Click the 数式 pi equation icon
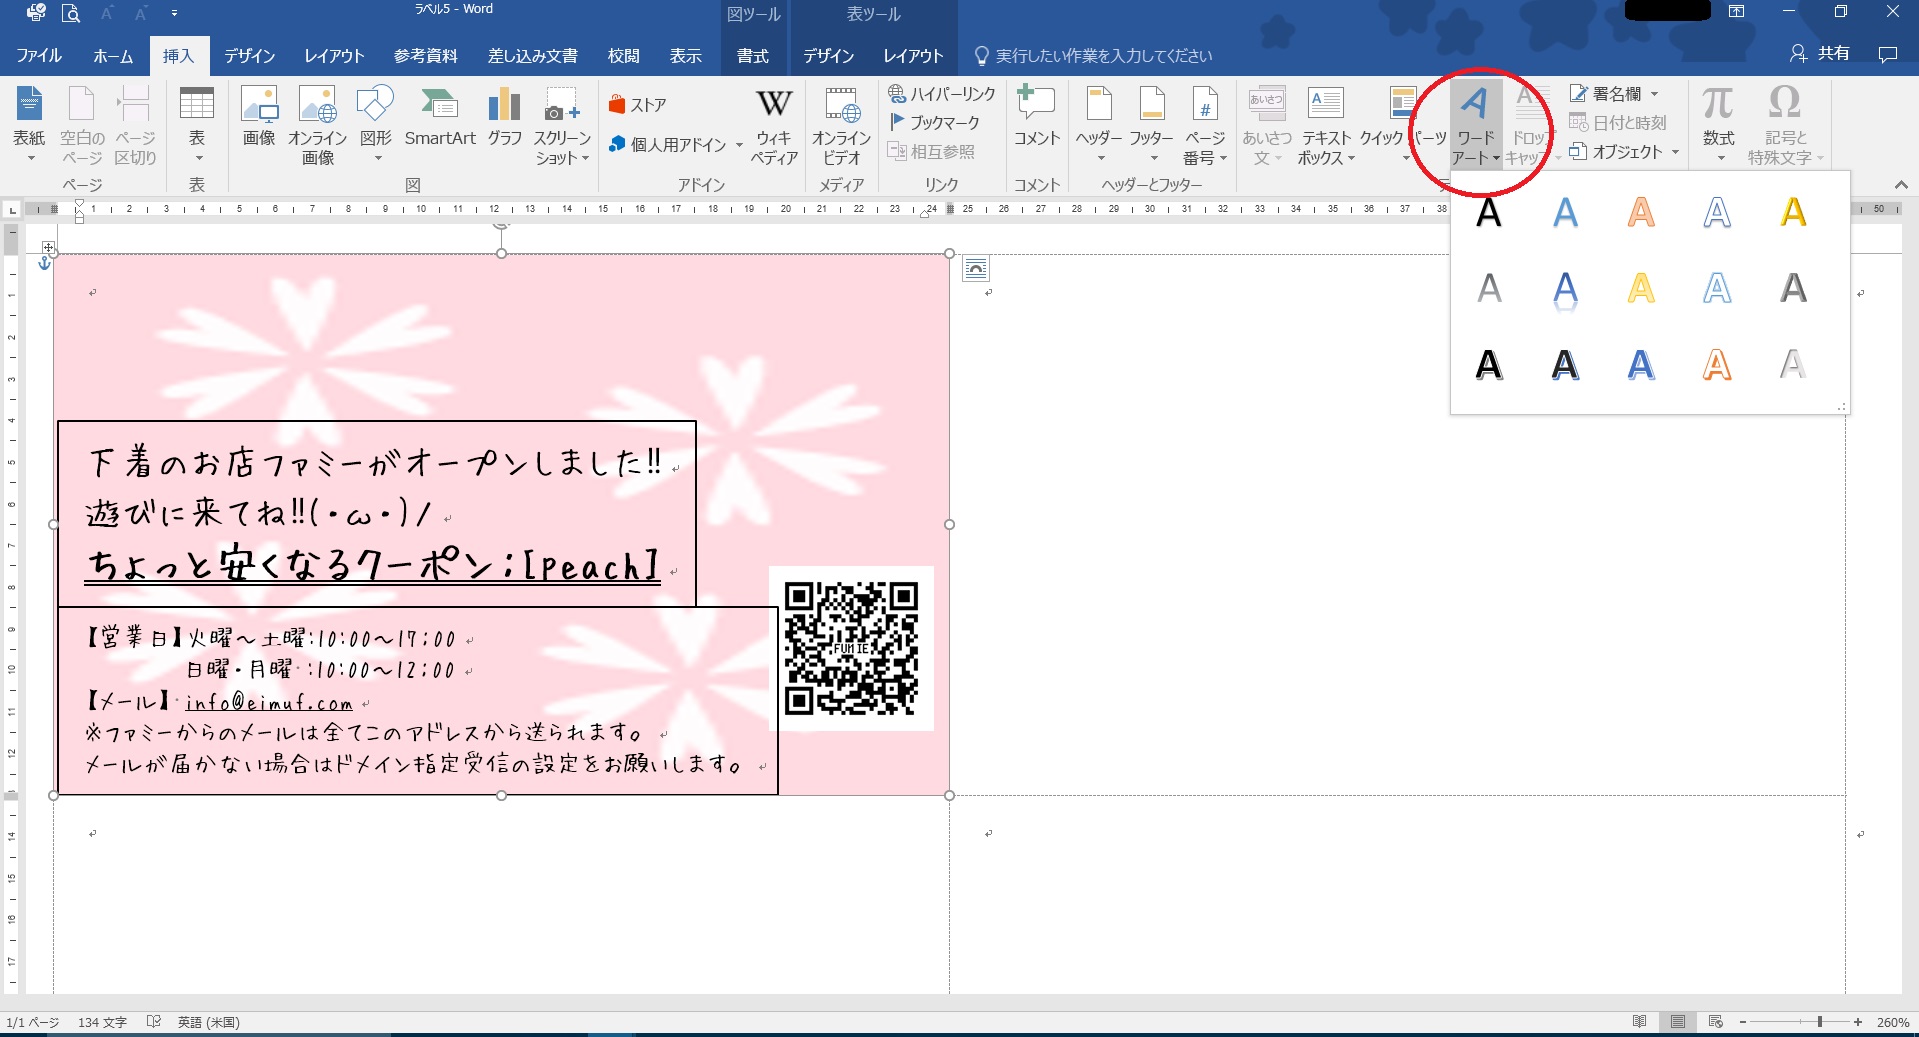The height and width of the screenshot is (1037, 1919). point(1718,103)
